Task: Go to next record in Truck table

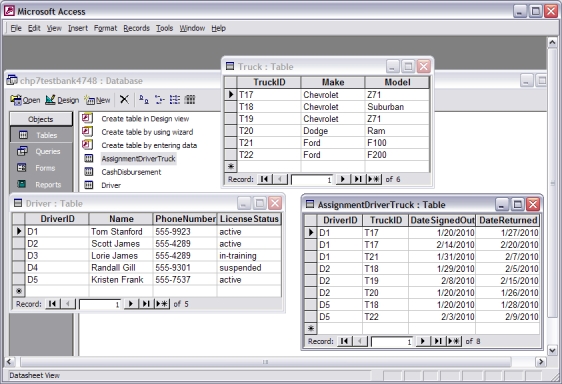Action: click(x=343, y=179)
